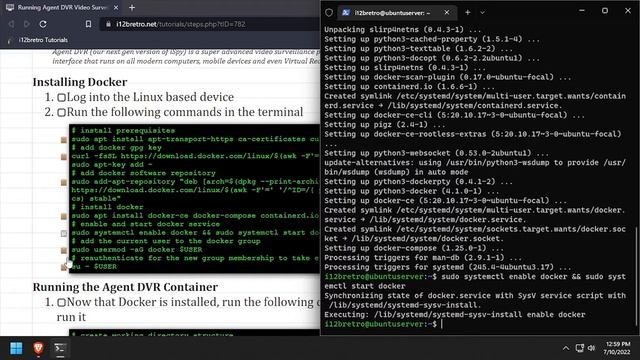Viewport: 640px width, 360px height.
Task: Click the browser address bar URL
Action: click(x=181, y=24)
